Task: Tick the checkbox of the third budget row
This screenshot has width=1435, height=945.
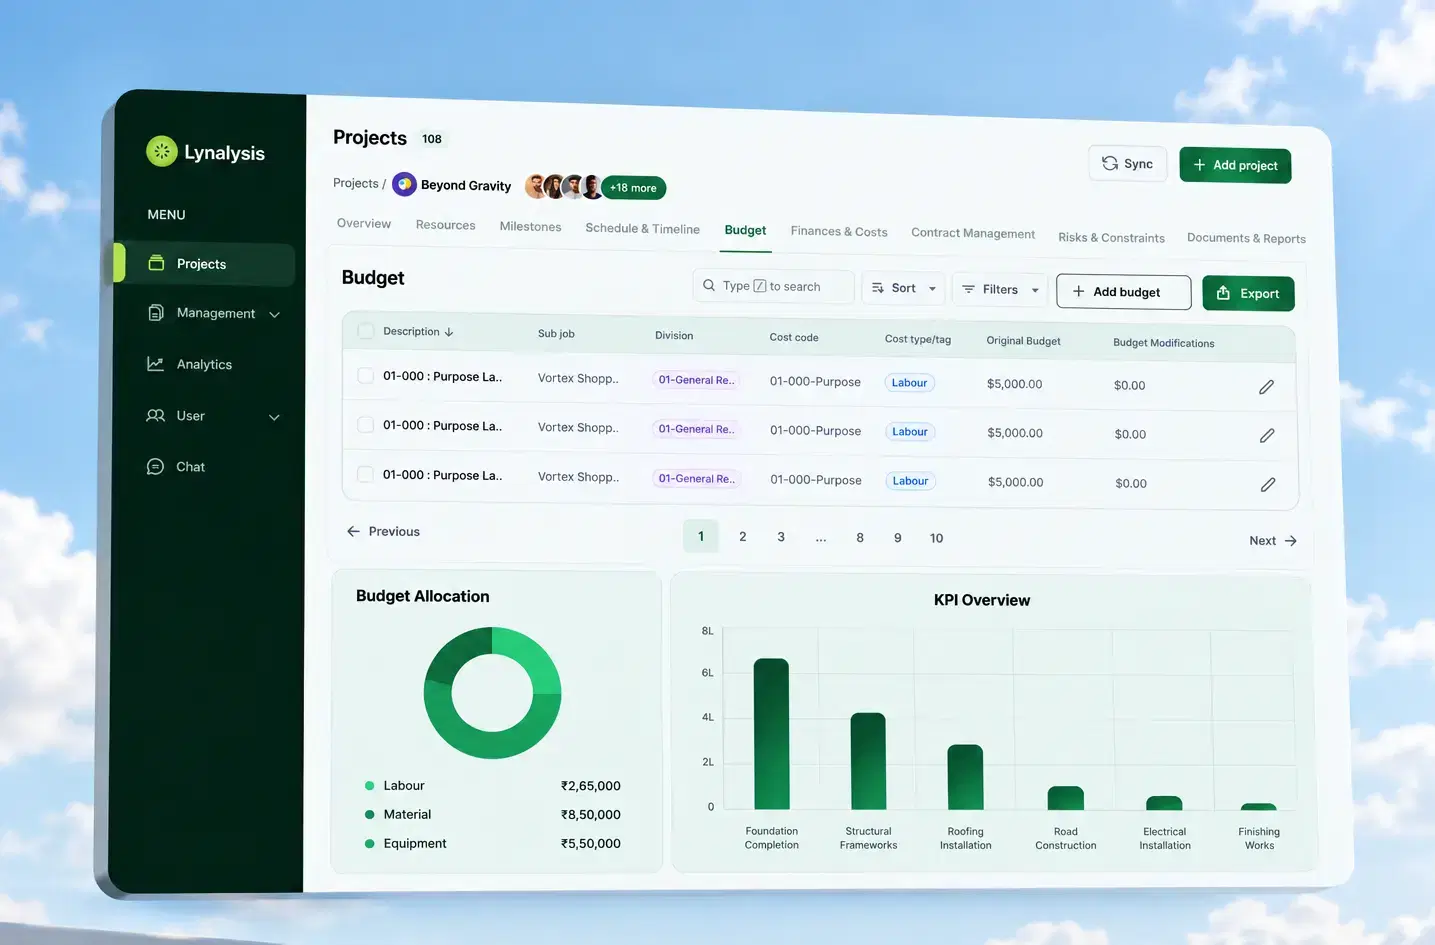Action: pos(366,474)
